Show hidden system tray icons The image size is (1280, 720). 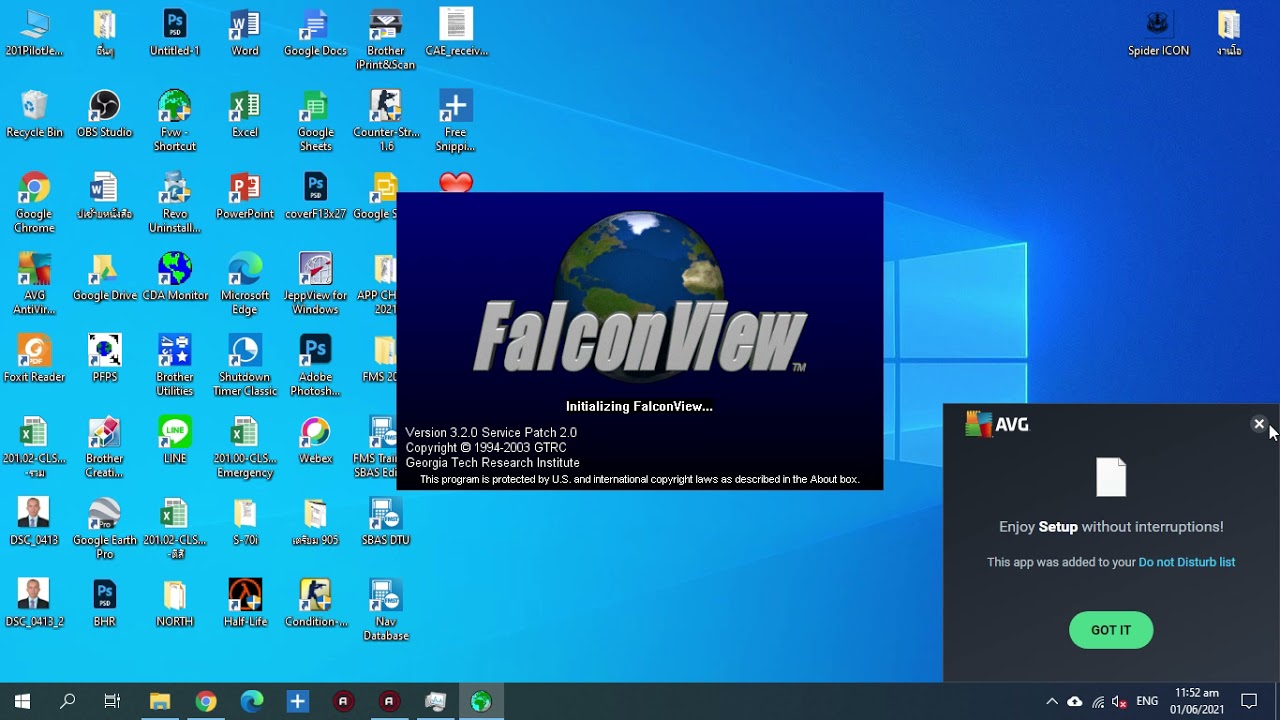tap(1051, 701)
